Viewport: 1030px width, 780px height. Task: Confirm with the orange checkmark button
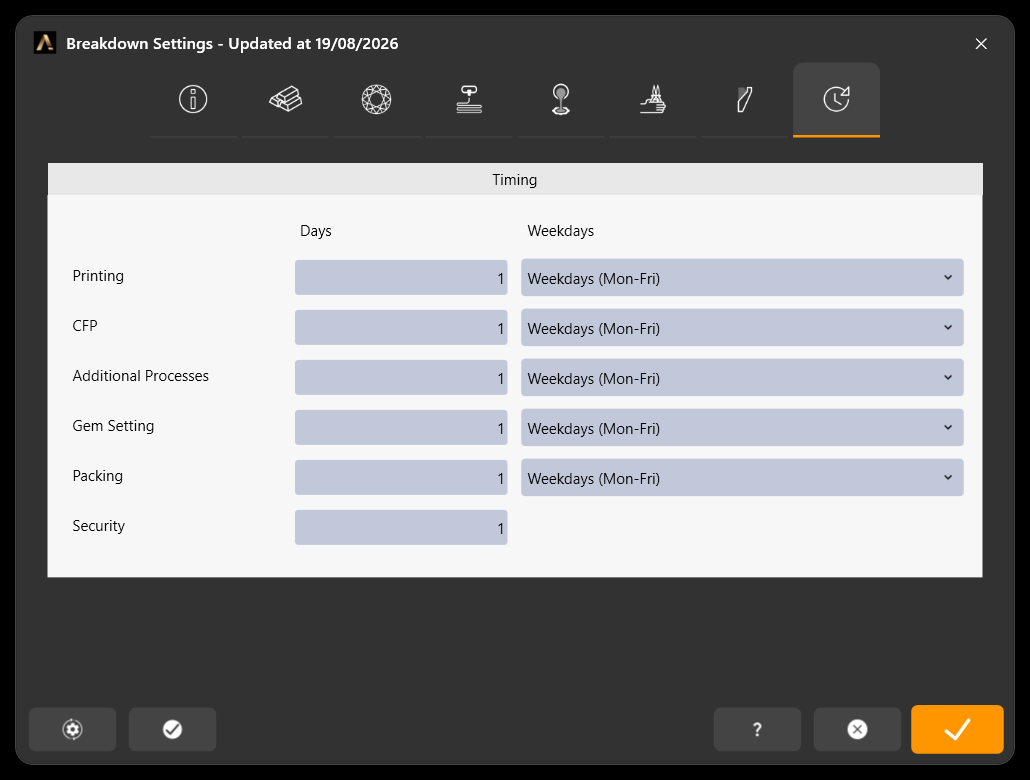[957, 729]
